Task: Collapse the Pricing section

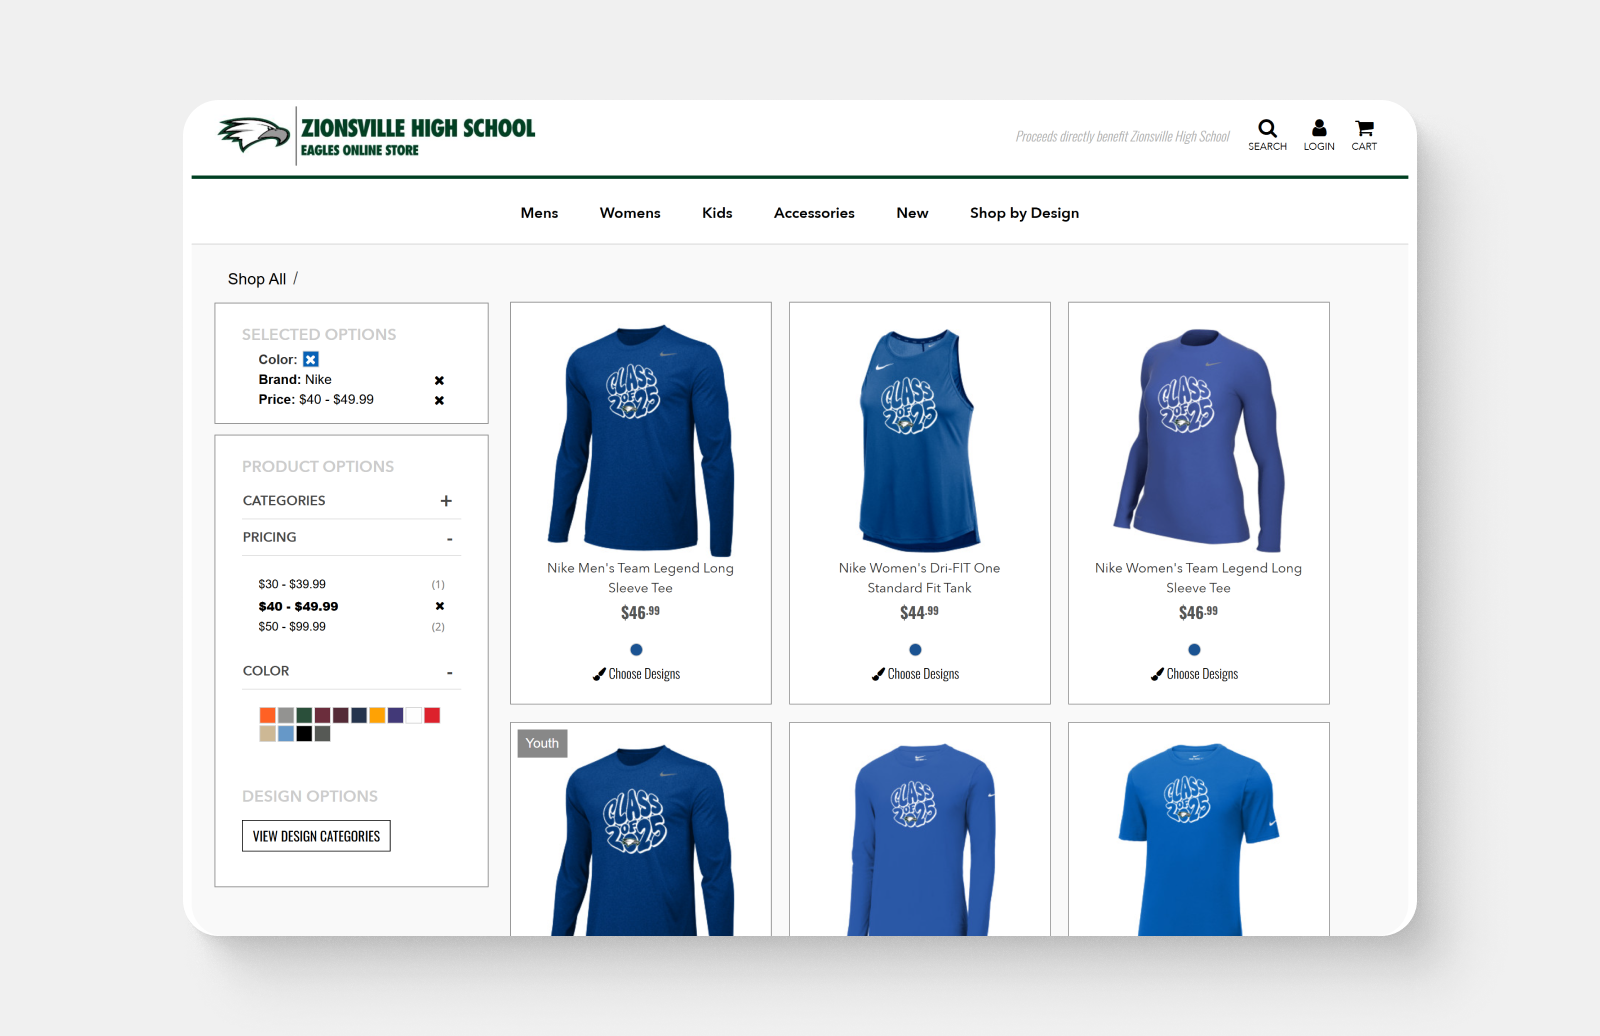Action: pyautogui.click(x=449, y=539)
